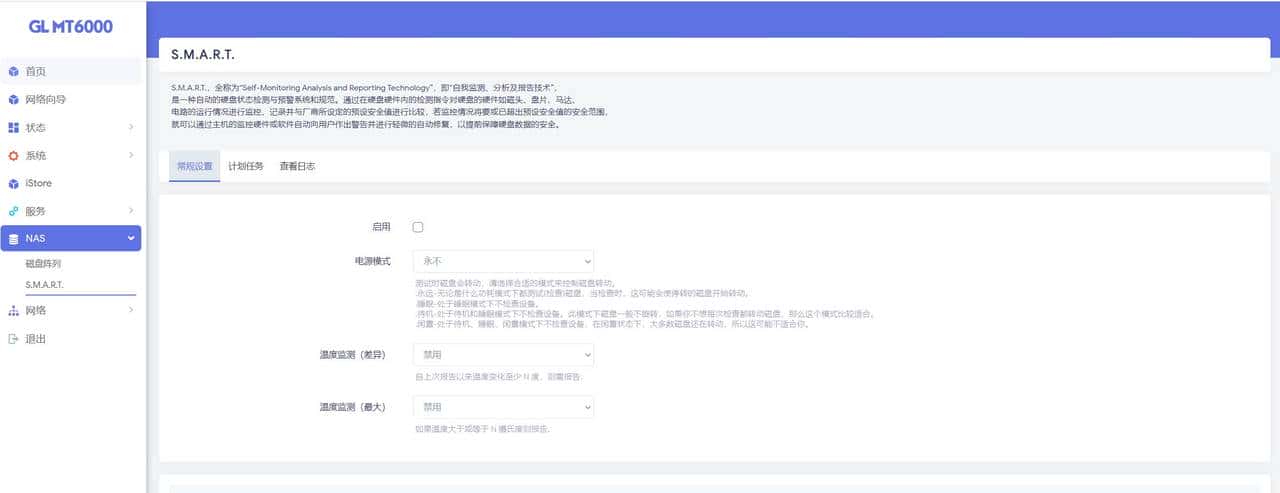
Task: Expand the 网络 menu chevron
Action: tap(131, 311)
